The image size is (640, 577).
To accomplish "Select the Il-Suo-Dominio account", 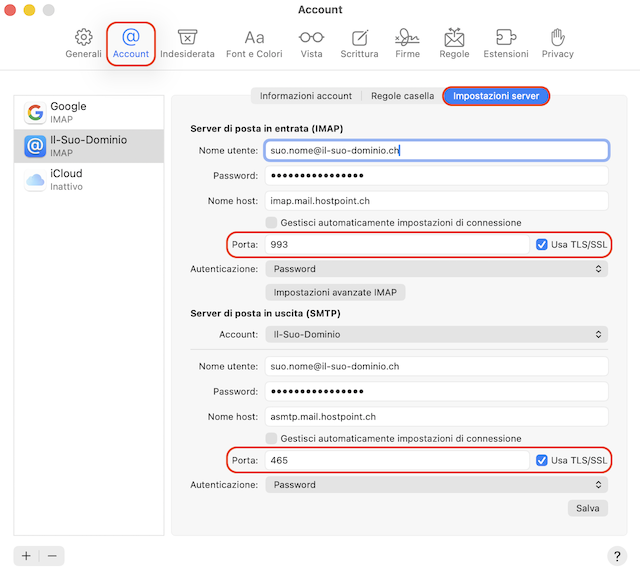I will [89, 146].
